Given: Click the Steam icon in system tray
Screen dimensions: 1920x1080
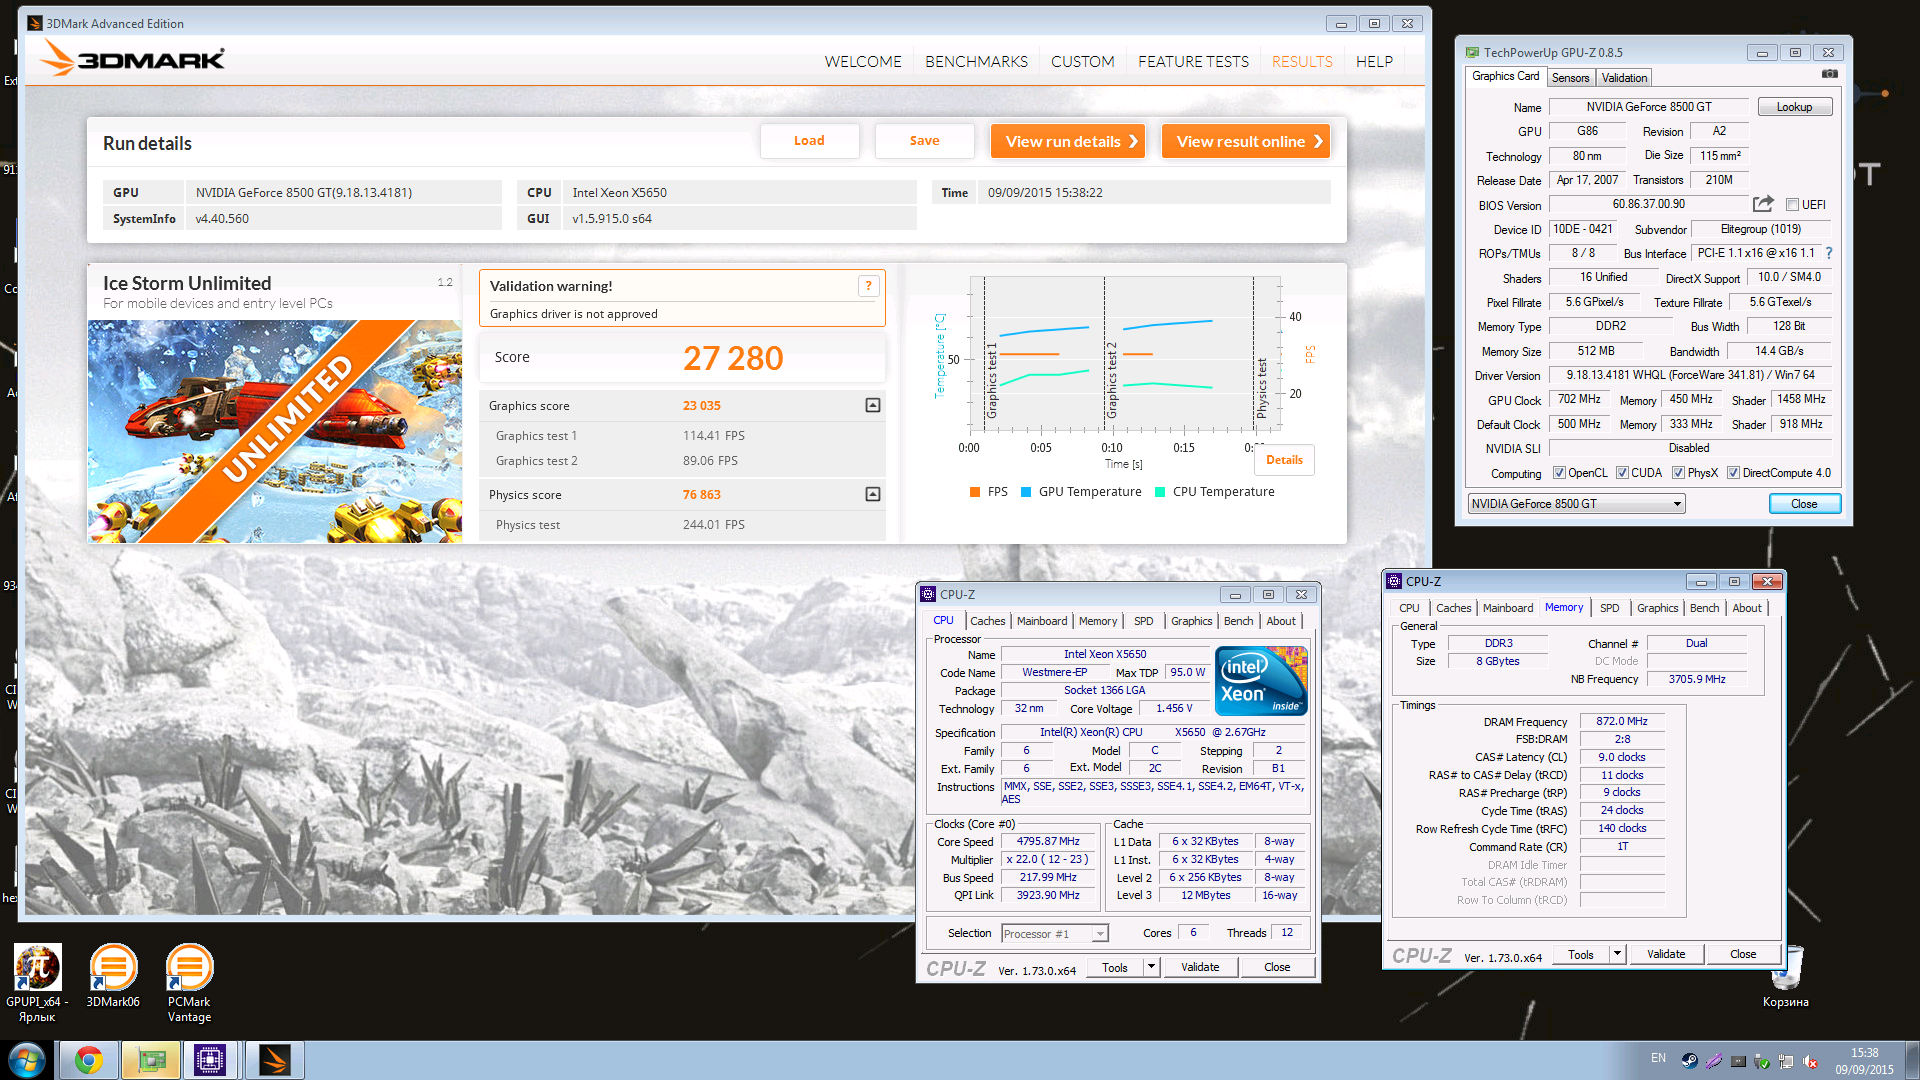Looking at the screenshot, I should pyautogui.click(x=1689, y=1061).
